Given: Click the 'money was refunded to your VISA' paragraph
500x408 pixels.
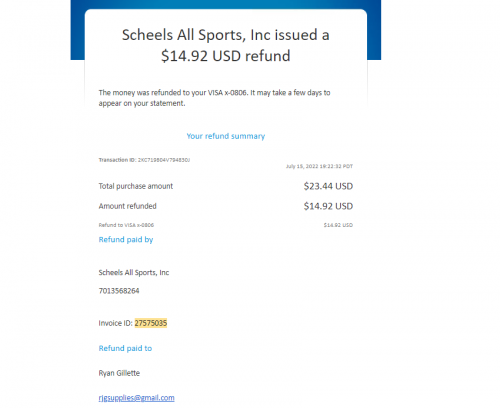Looking at the screenshot, I should pos(214,98).
